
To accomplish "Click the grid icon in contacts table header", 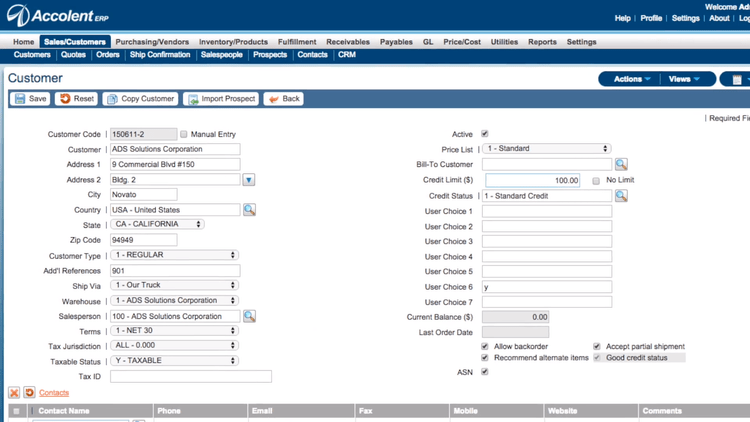I will 16,411.
